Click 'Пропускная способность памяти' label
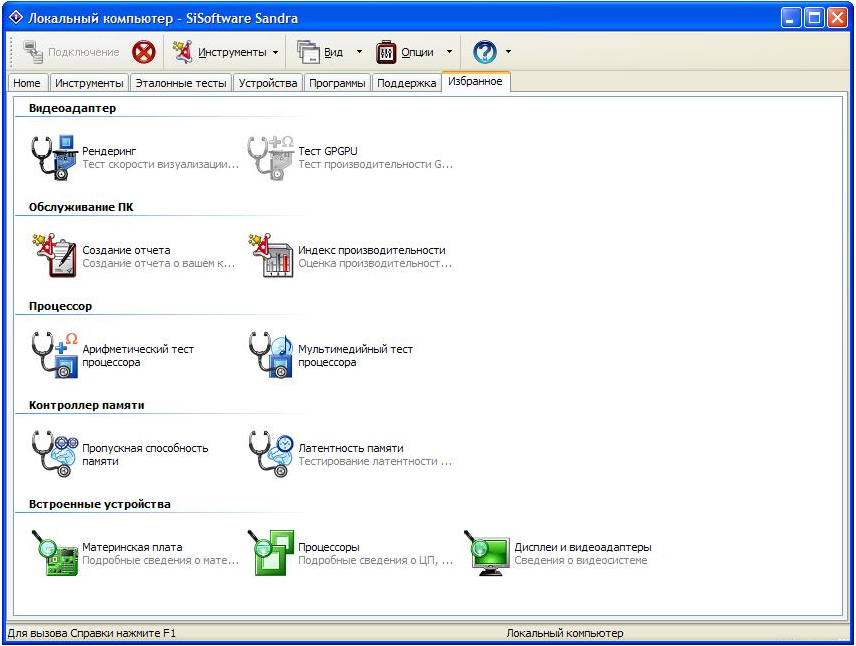The image size is (856, 646). (145, 454)
